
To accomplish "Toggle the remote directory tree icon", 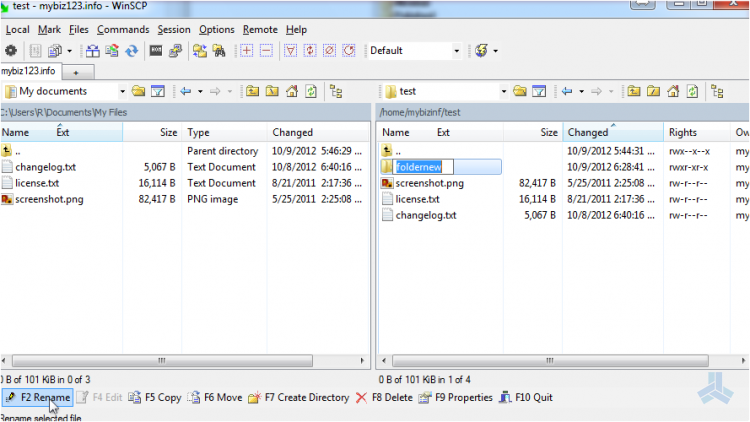I will click(x=717, y=91).
